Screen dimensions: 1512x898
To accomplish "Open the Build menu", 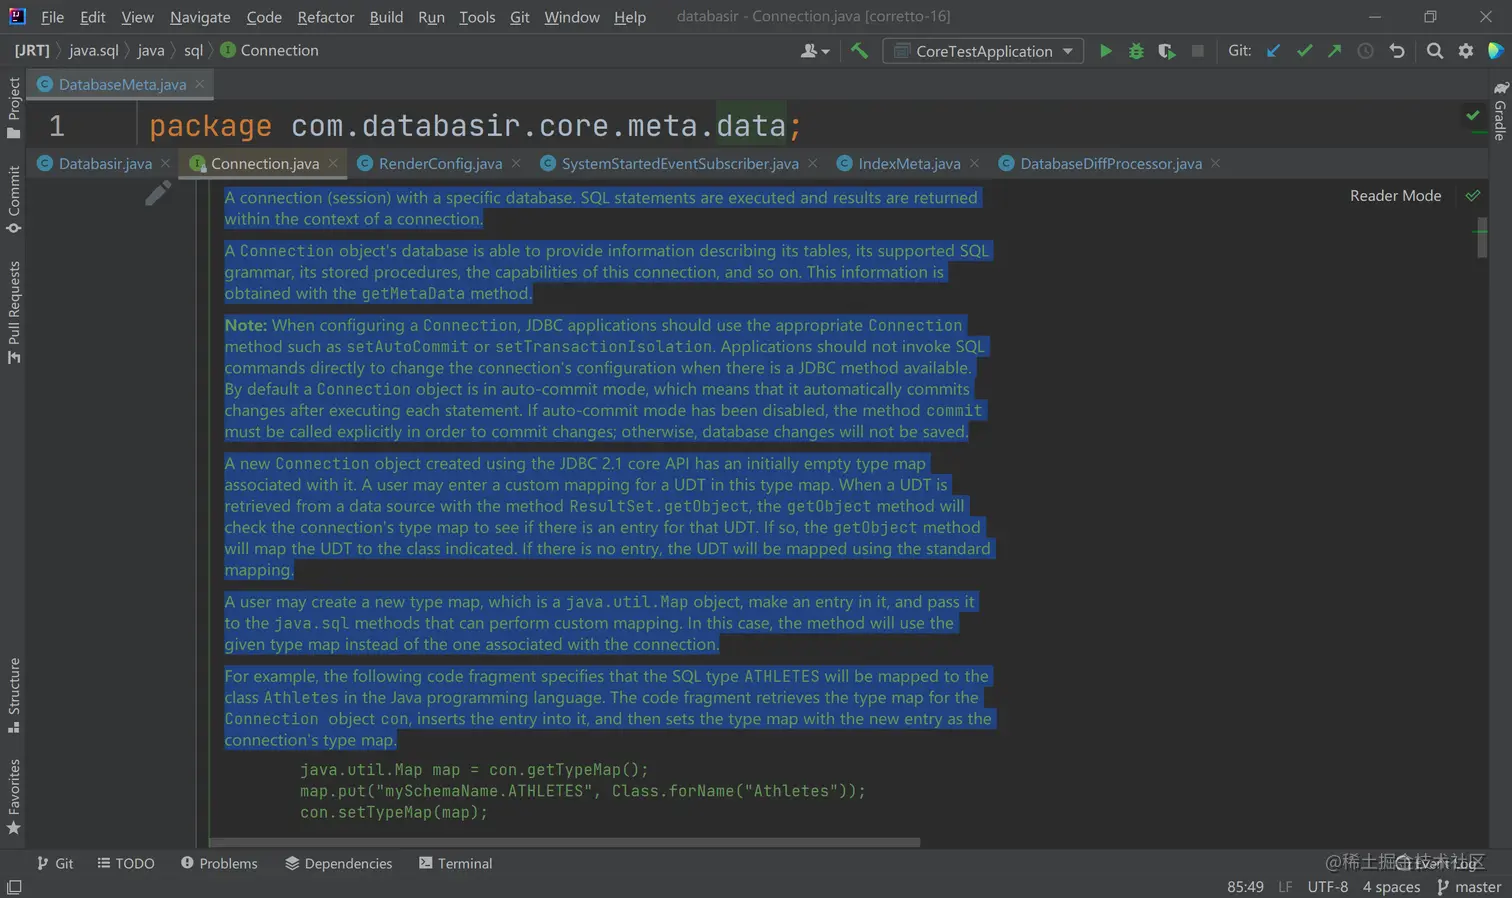I will click(x=386, y=17).
